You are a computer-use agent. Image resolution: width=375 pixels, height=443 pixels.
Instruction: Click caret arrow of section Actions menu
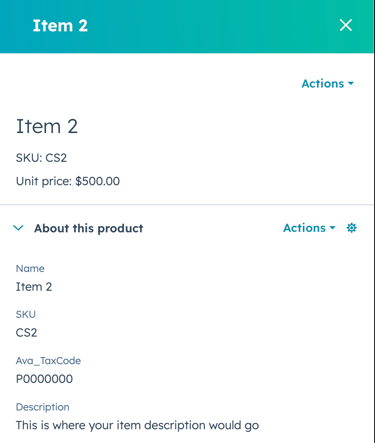tap(332, 228)
